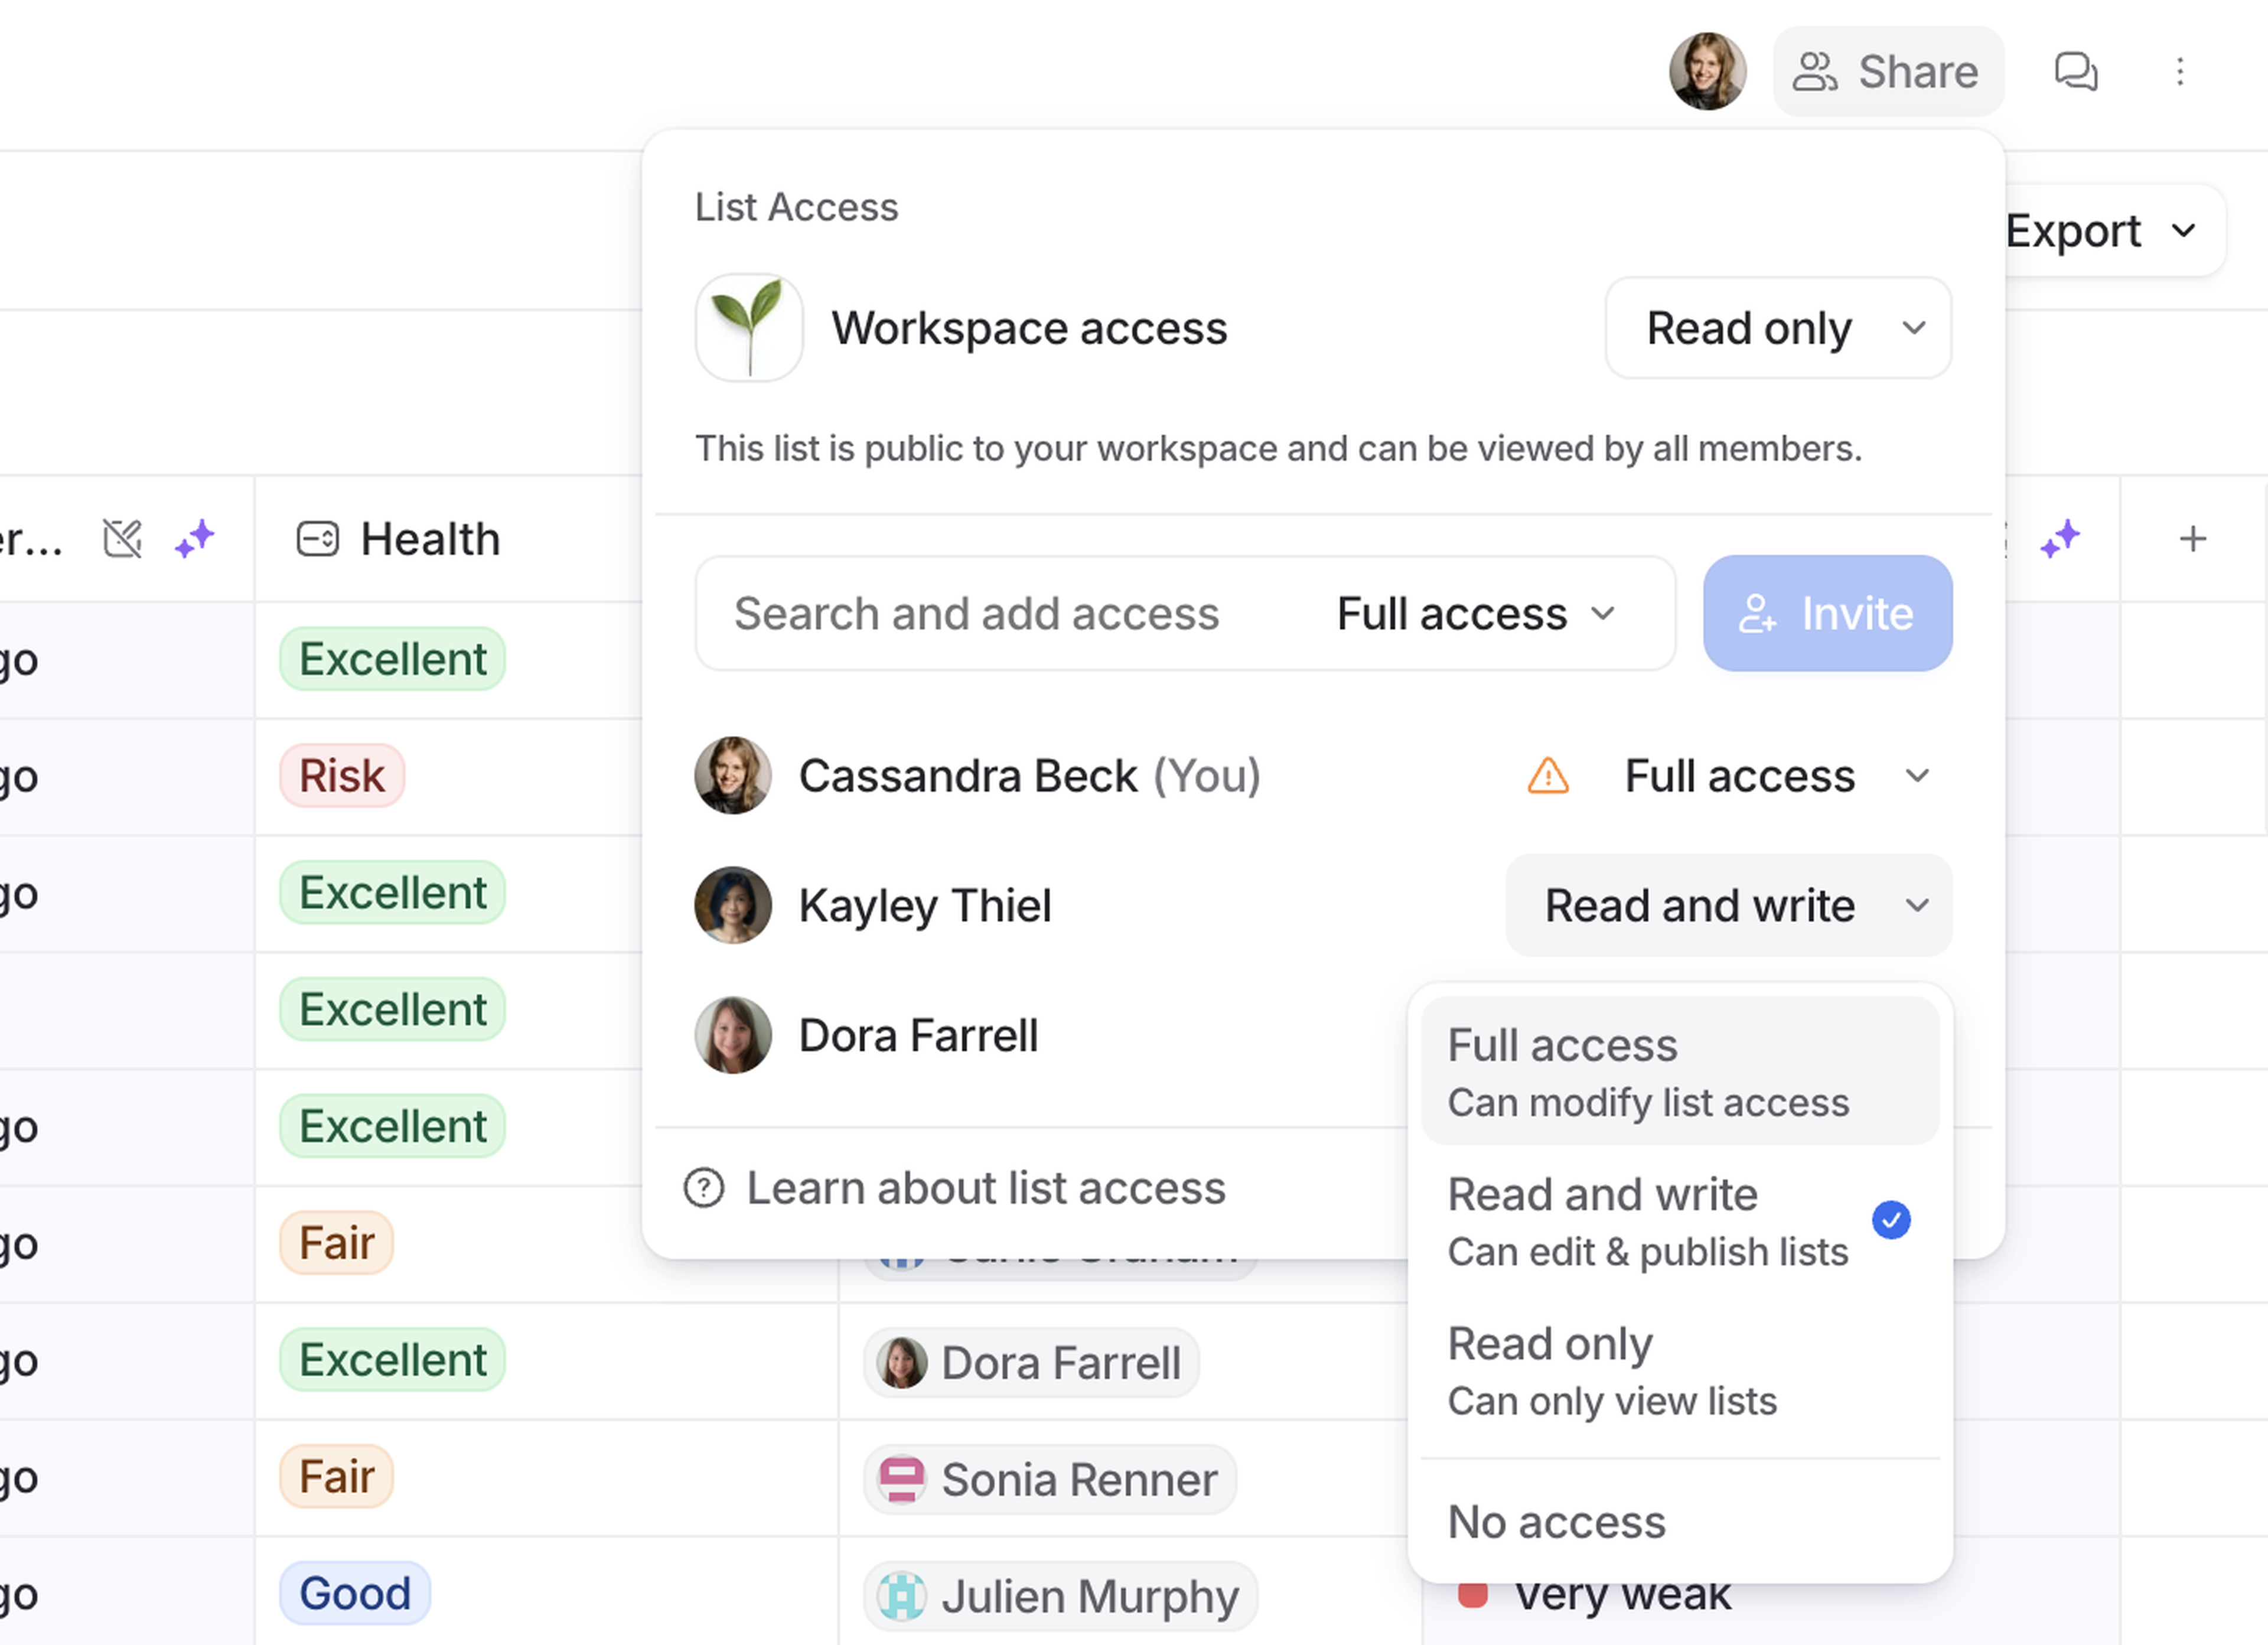Open the three-dot more options menu
The width and height of the screenshot is (2268, 1645).
point(2180,72)
